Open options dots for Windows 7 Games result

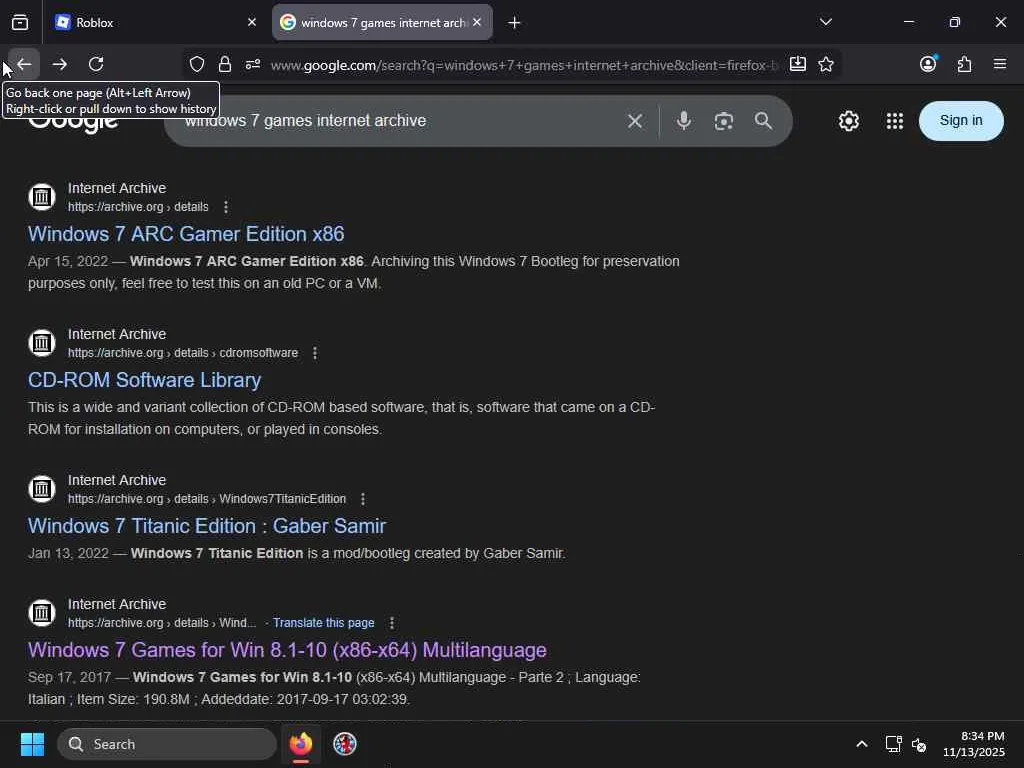pos(392,623)
